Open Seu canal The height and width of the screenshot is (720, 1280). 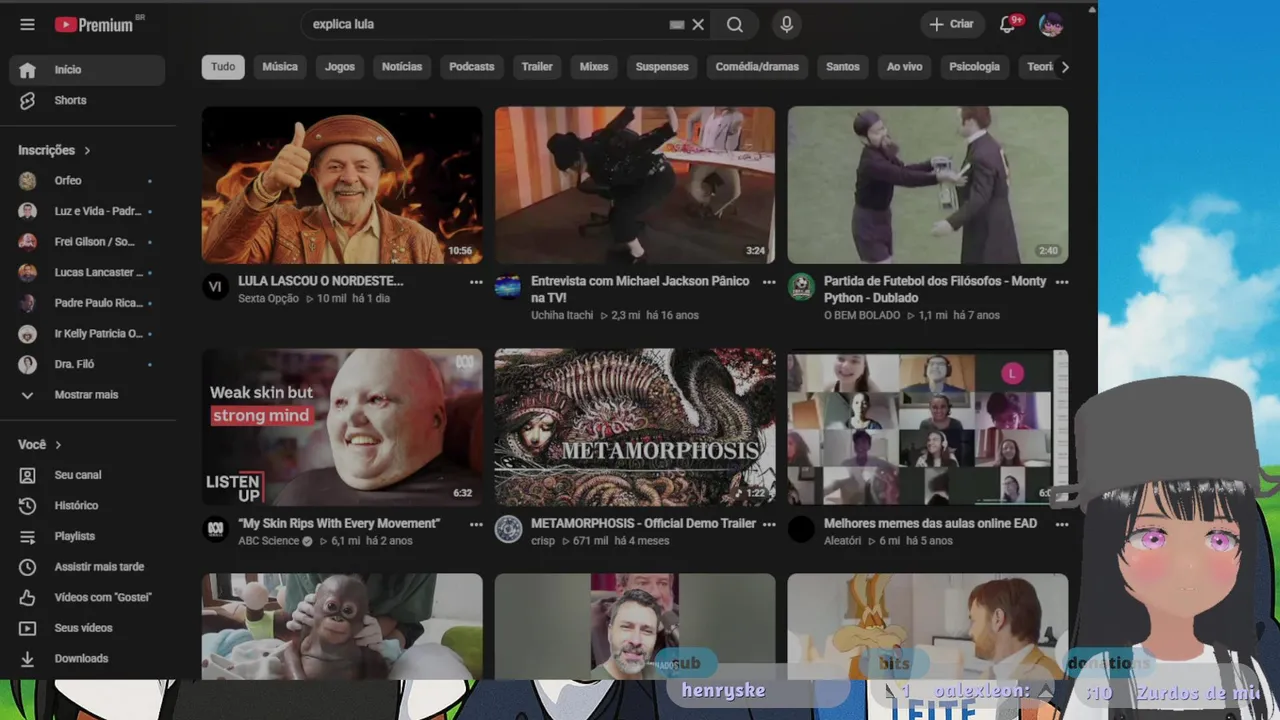click(x=87, y=475)
